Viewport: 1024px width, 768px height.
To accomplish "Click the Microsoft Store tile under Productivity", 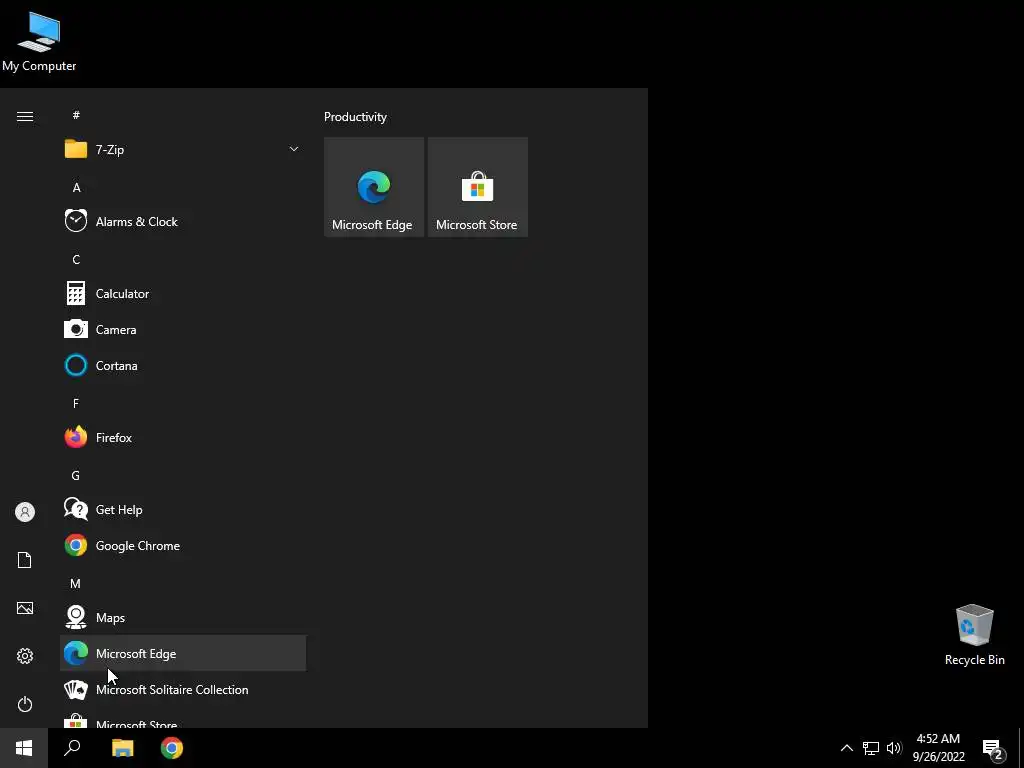I will pos(477,187).
